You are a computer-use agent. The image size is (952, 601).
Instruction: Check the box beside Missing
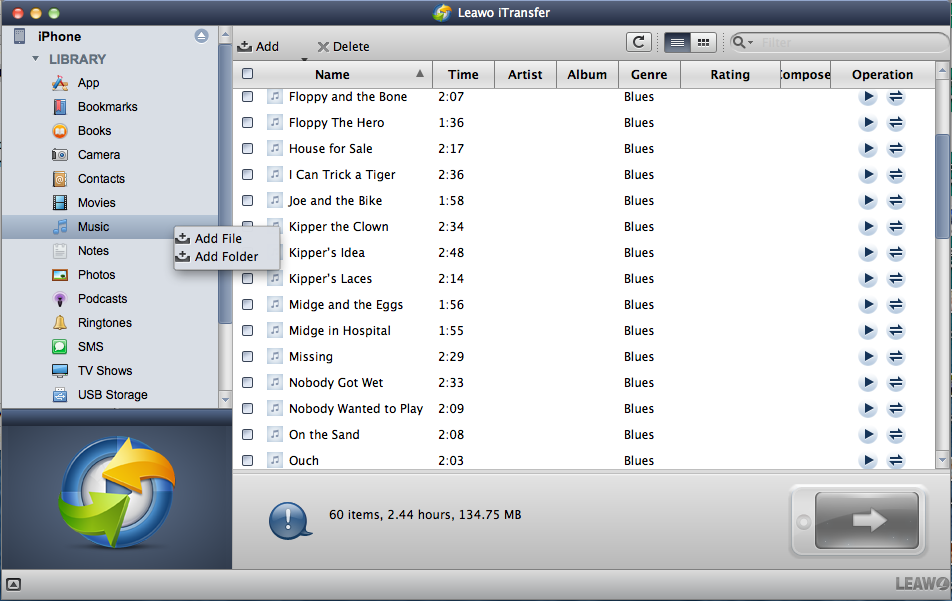coord(247,357)
